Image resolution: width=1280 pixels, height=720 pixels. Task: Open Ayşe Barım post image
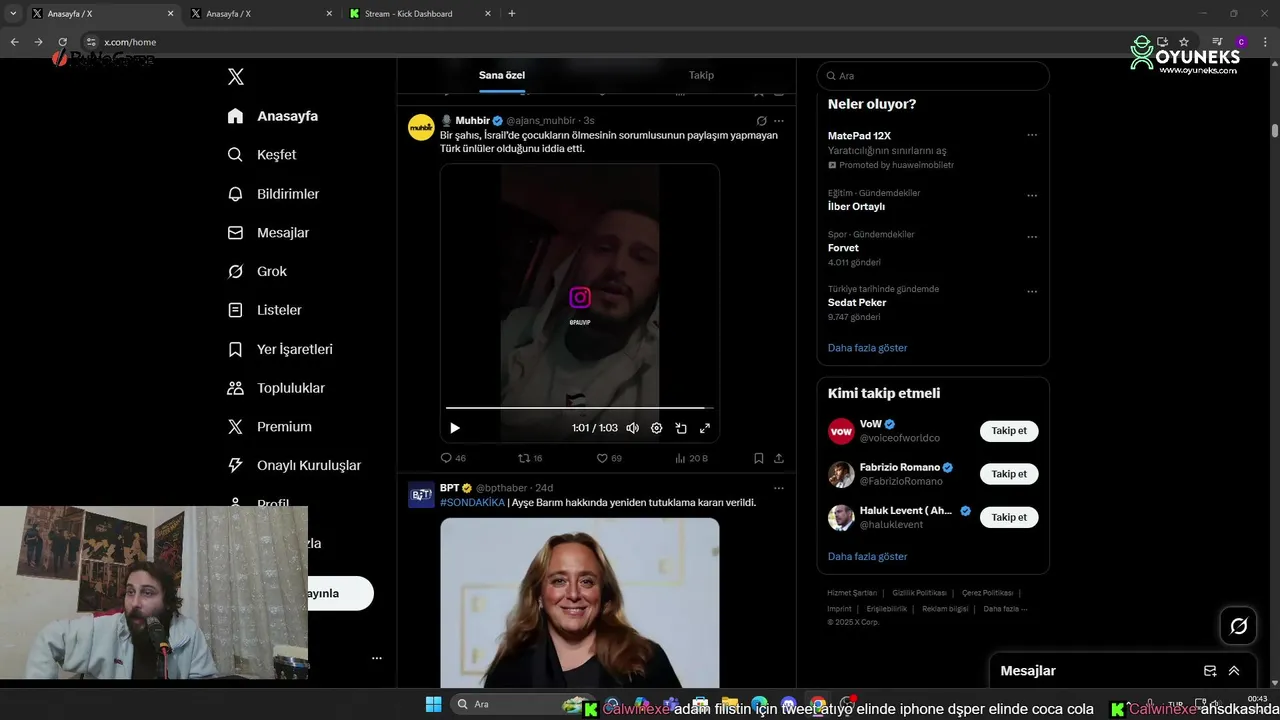pos(580,602)
